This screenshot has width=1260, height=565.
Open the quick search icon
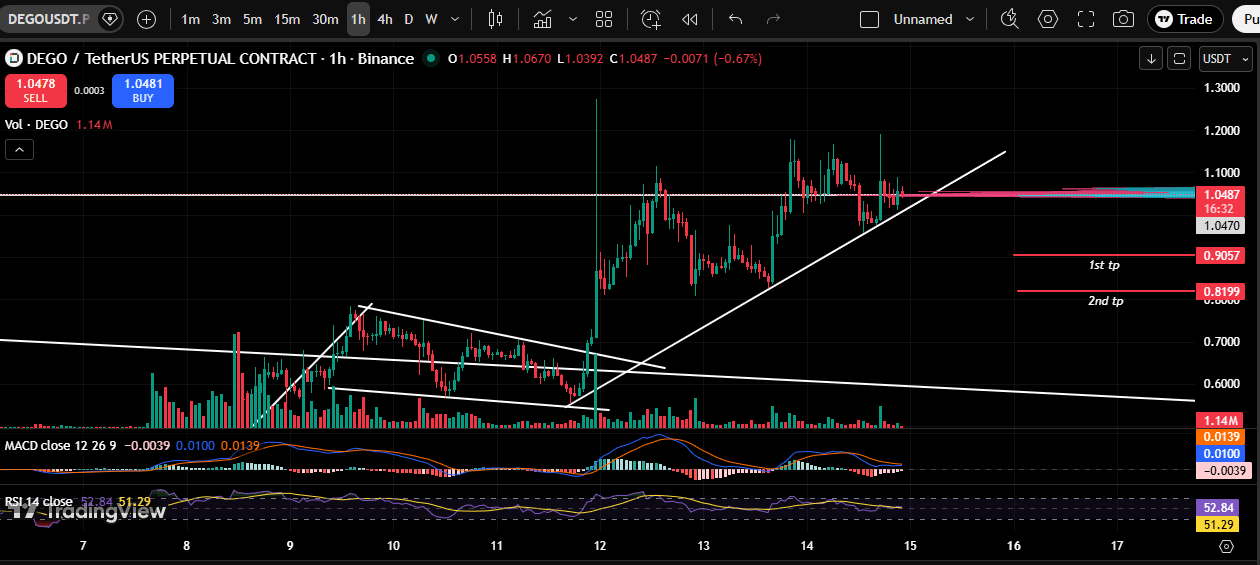(1009, 19)
